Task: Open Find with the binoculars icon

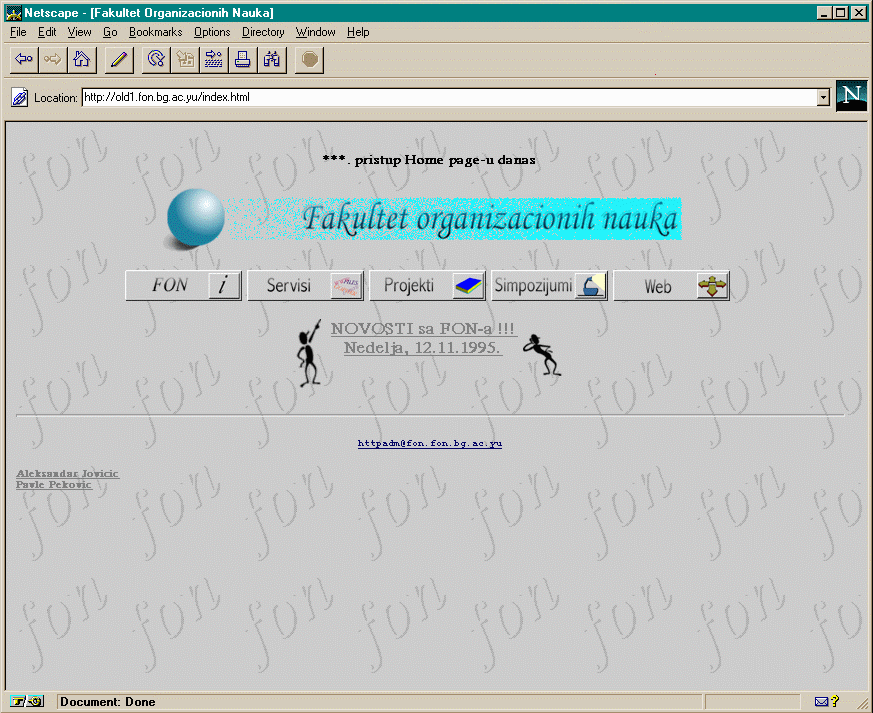Action: (x=272, y=60)
